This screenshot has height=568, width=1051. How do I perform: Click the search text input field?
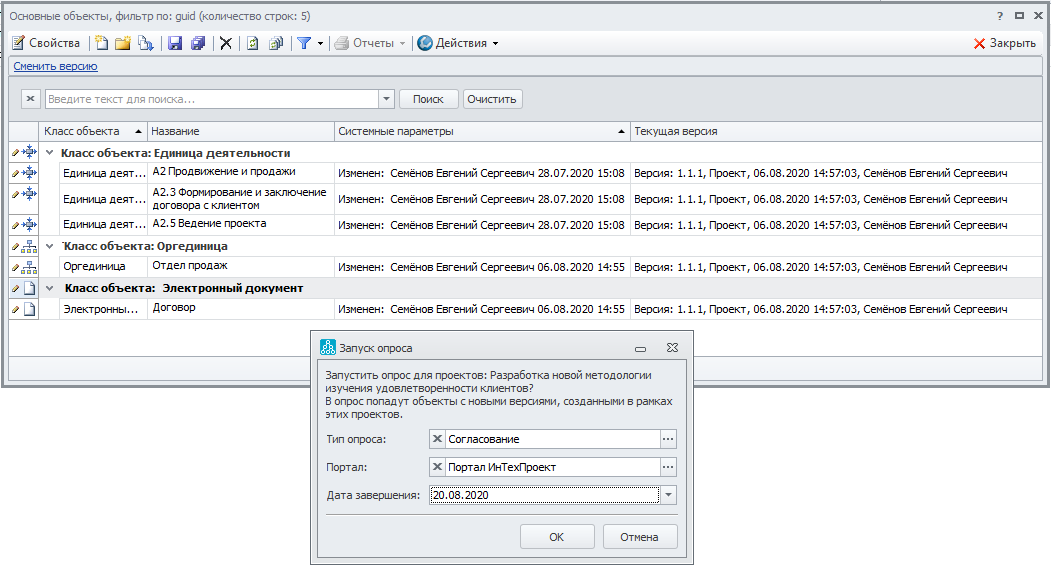(210, 99)
